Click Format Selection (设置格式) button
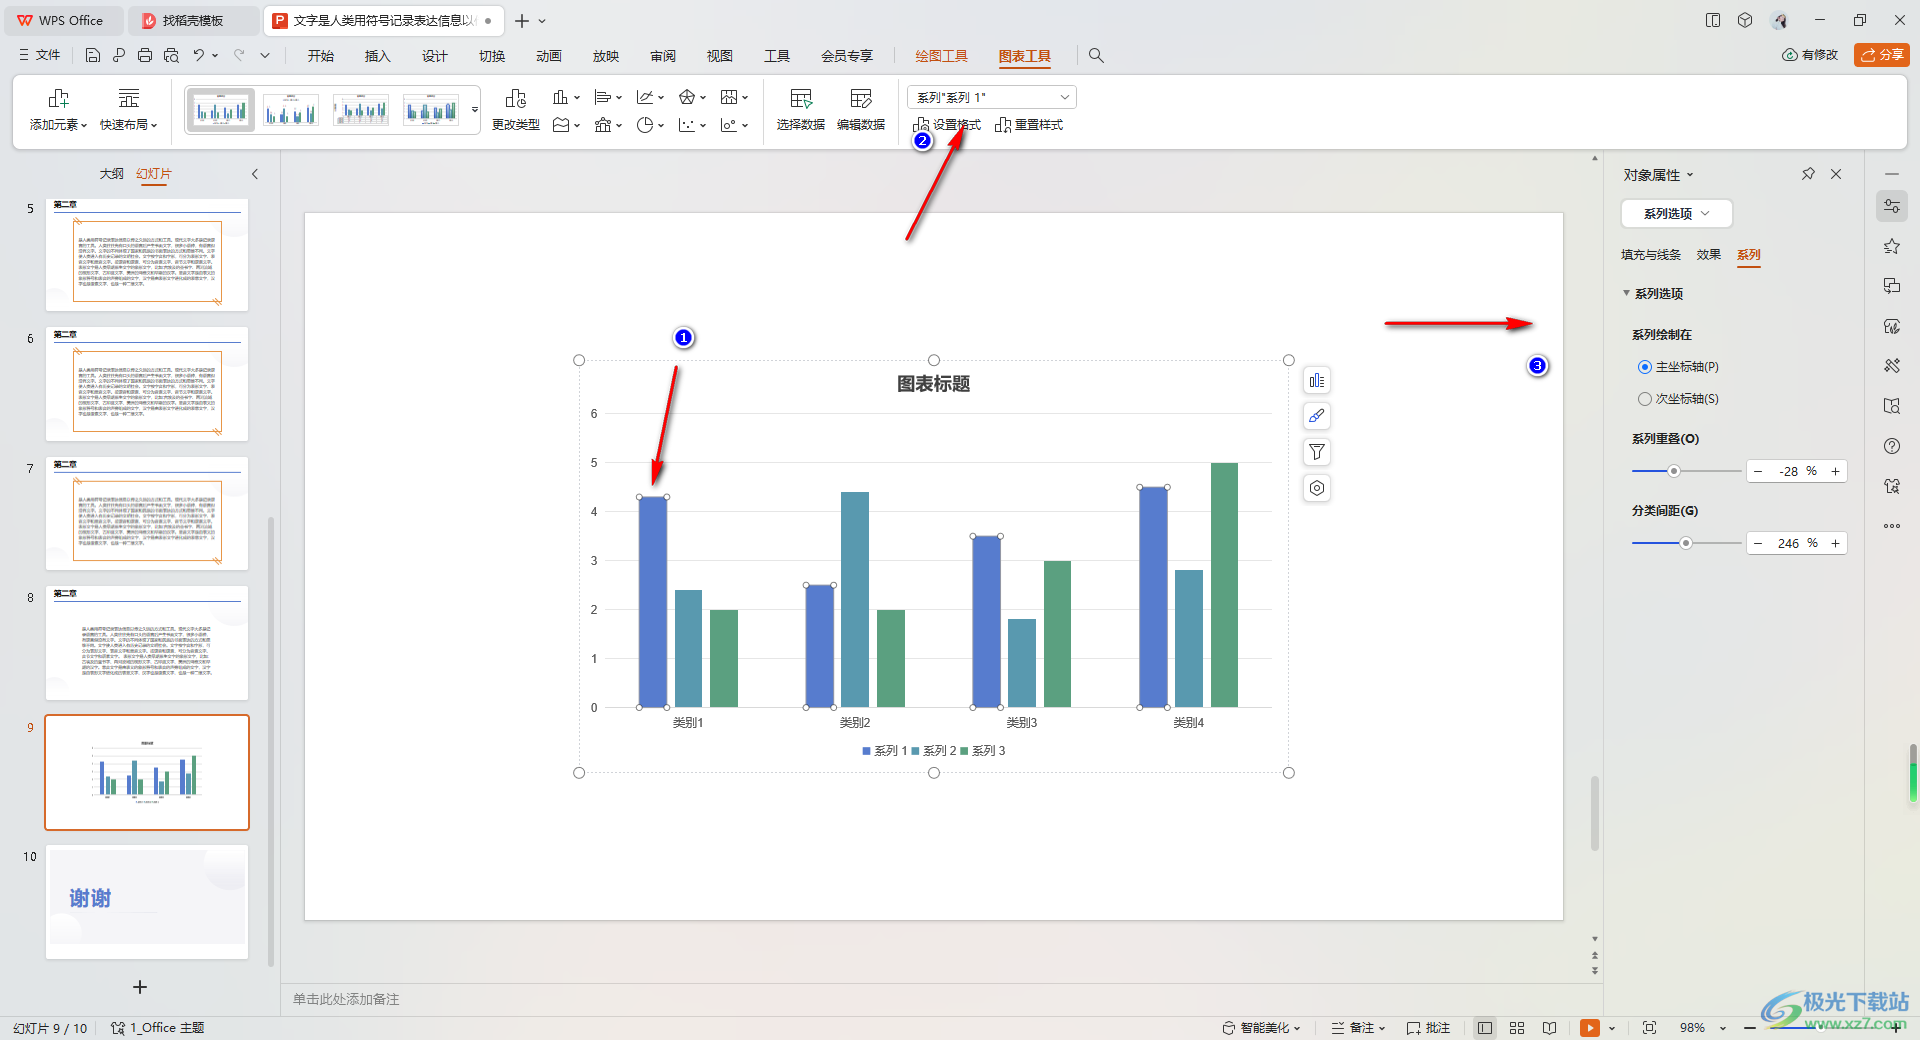The height and width of the screenshot is (1040, 1920). [x=947, y=125]
